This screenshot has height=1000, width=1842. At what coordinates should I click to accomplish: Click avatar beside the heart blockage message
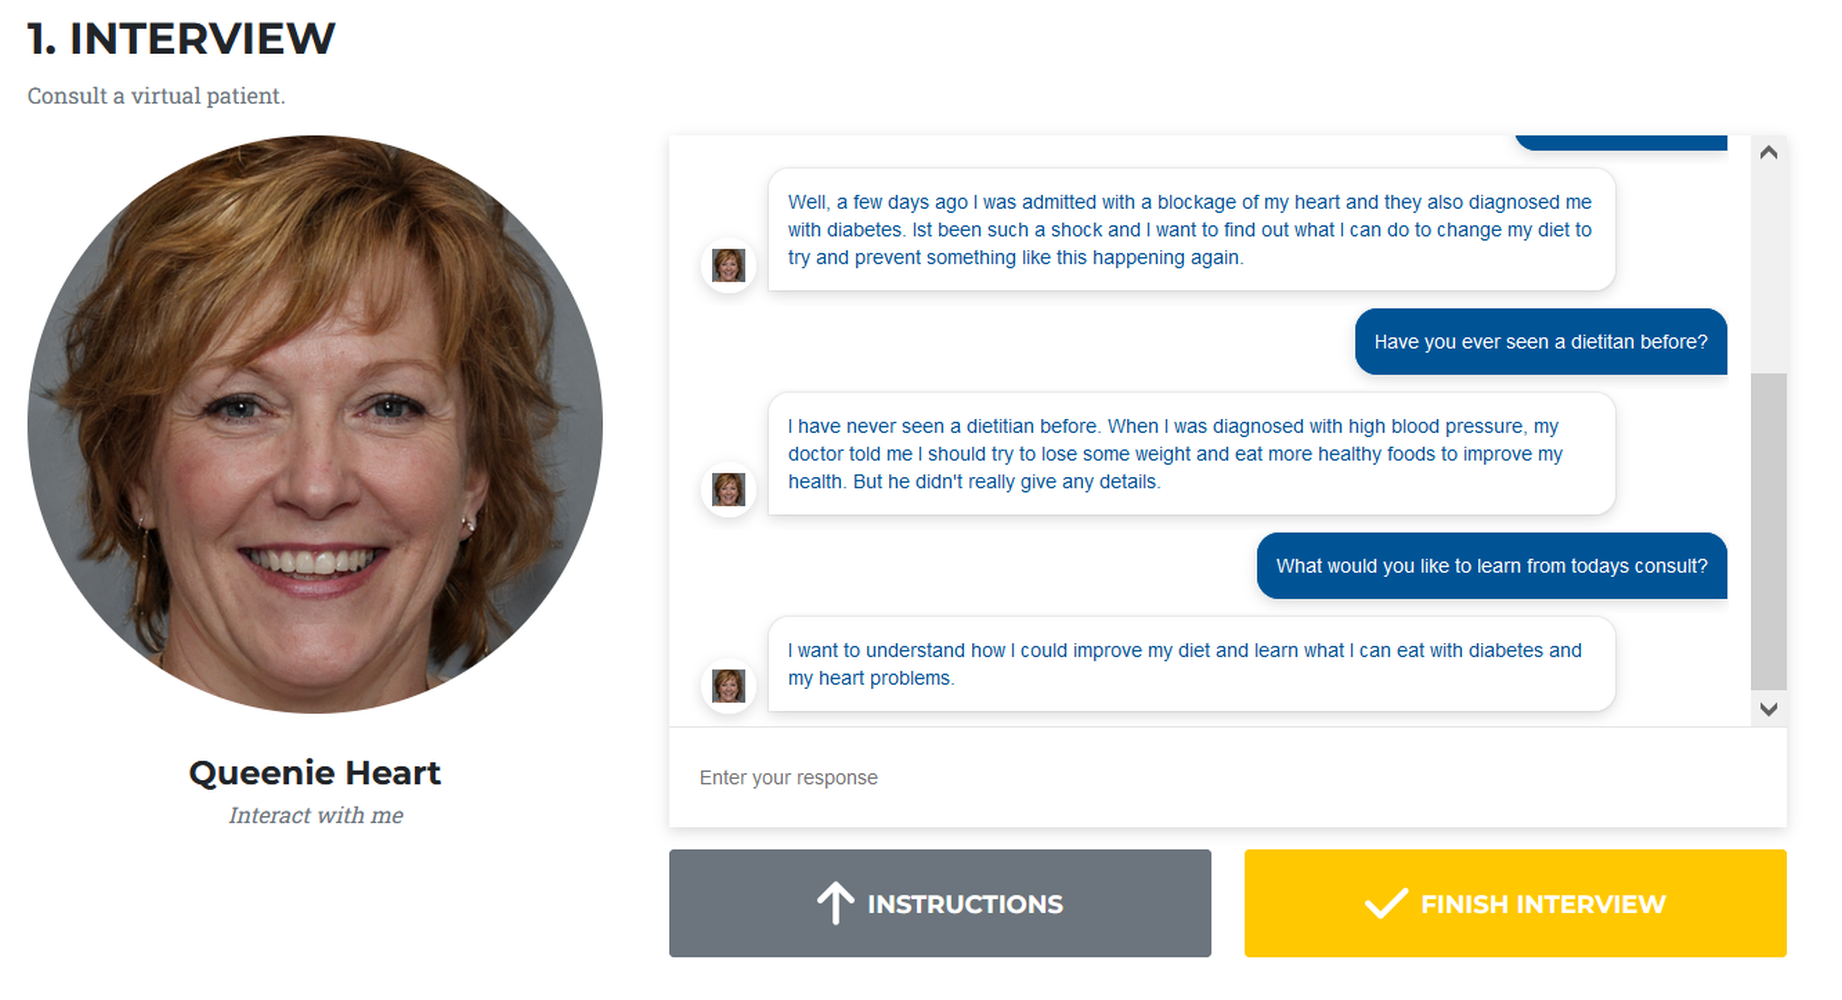728,266
